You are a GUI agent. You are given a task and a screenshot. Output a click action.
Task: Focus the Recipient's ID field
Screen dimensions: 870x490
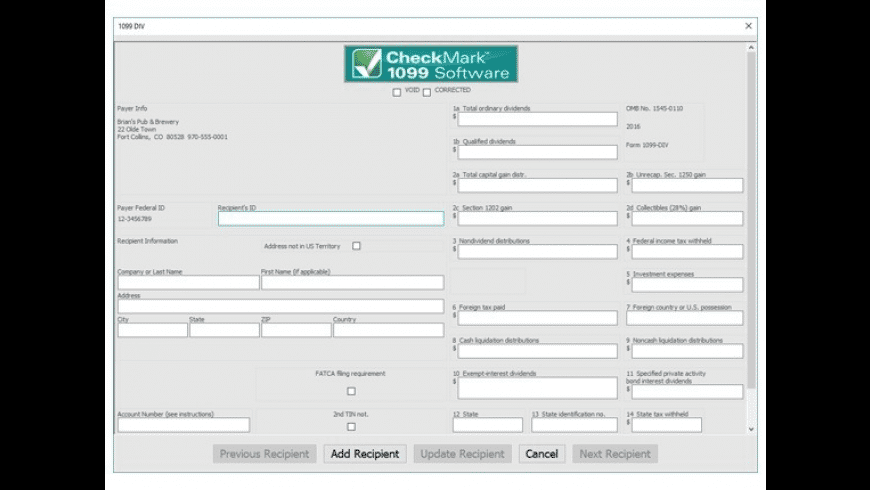point(331,219)
